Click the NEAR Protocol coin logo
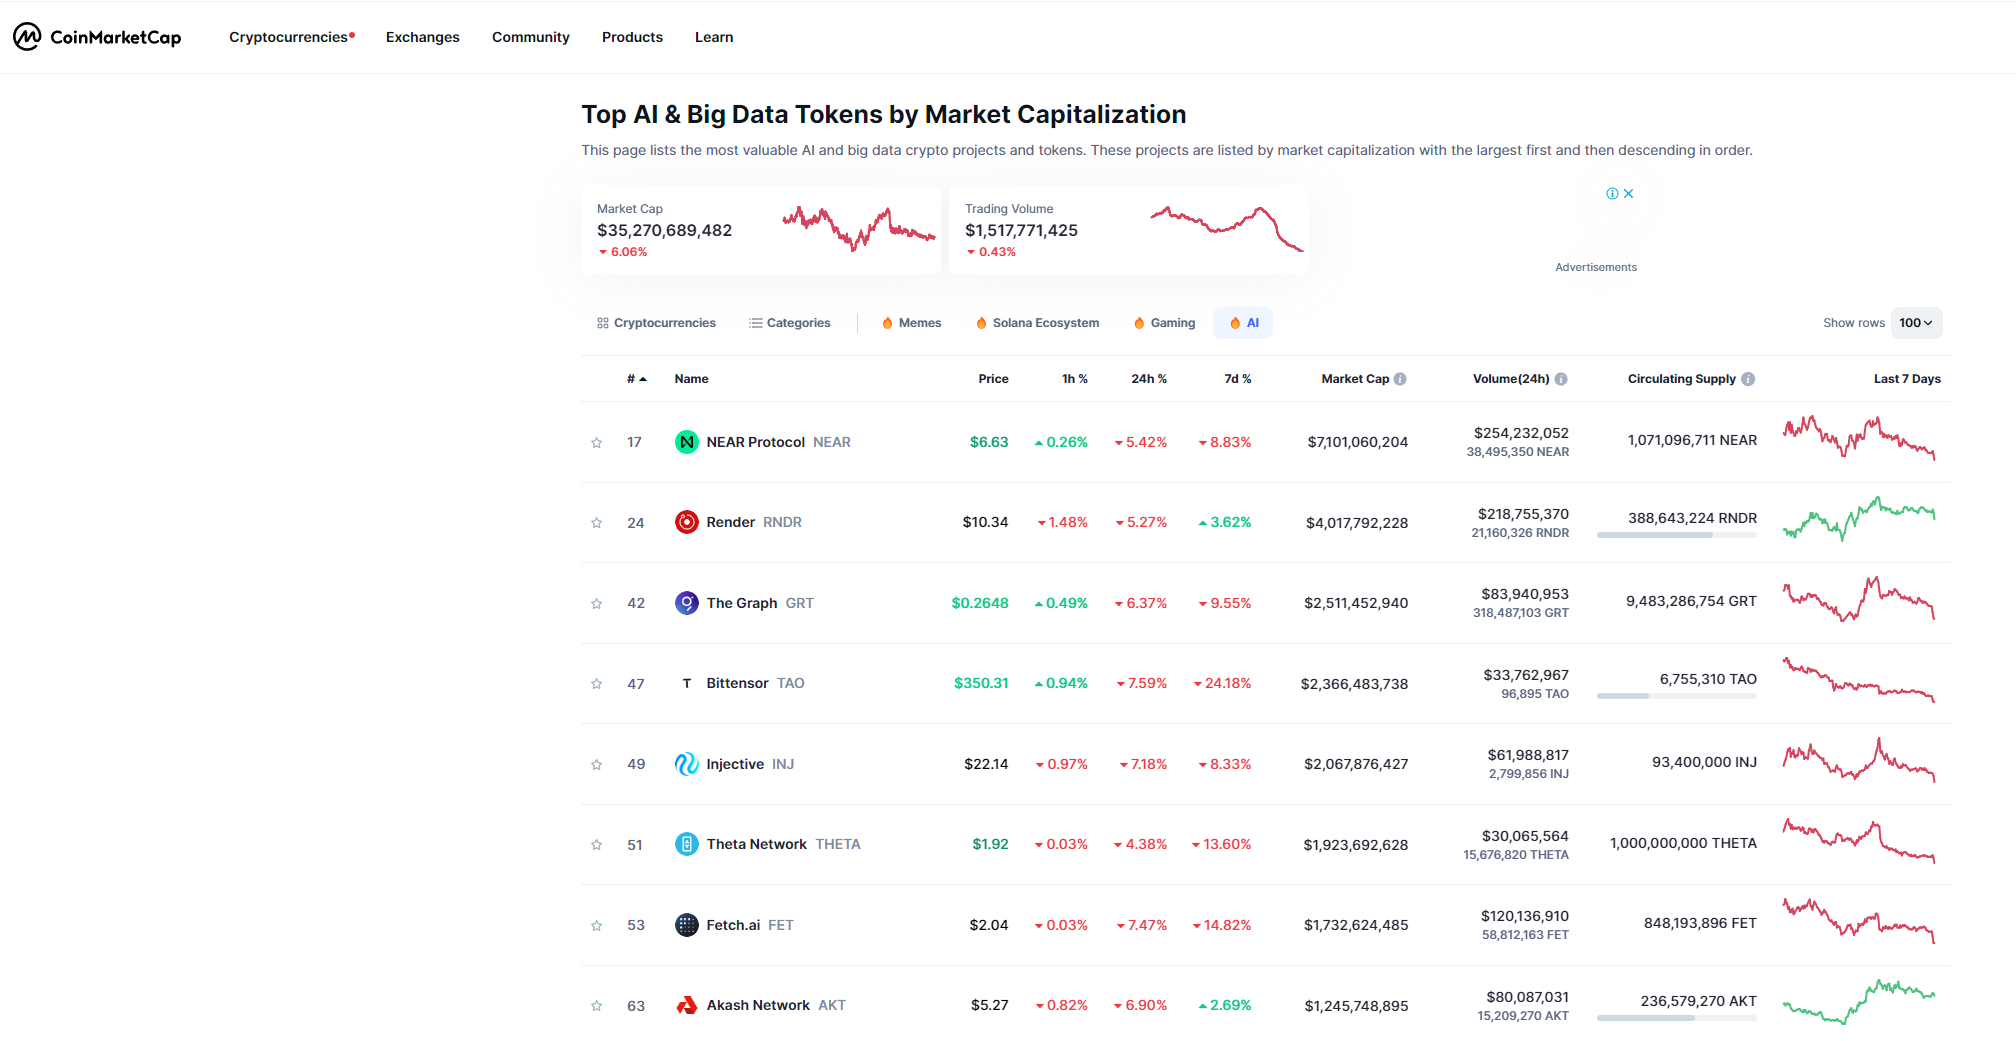Screen dimensions: 2016x1041 tap(687, 442)
